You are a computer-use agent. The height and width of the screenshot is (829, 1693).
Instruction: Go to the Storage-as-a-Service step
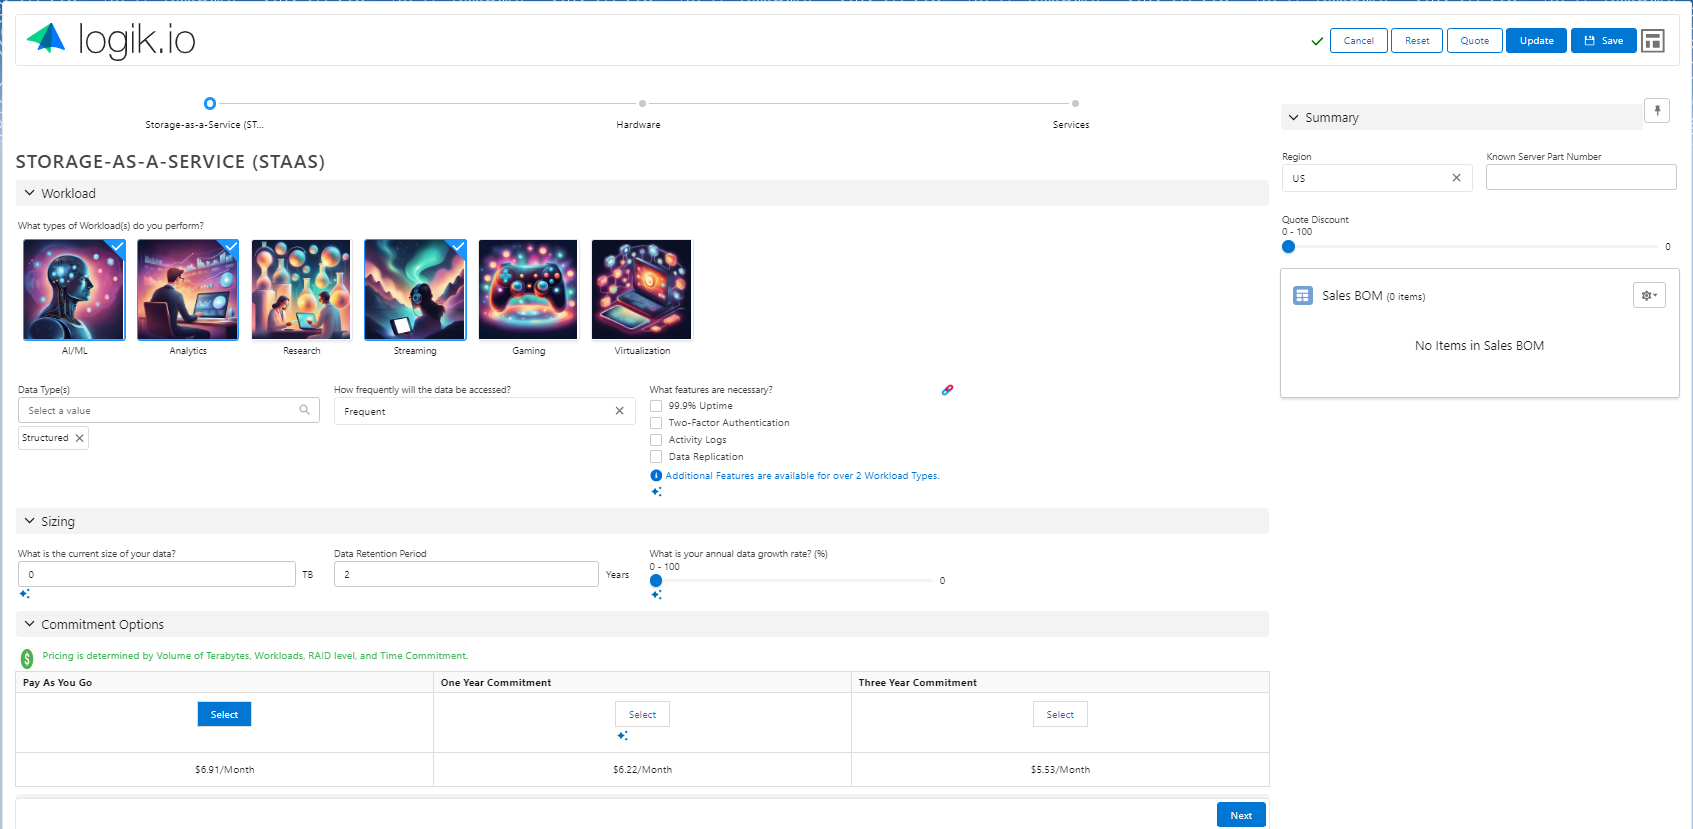(x=209, y=103)
